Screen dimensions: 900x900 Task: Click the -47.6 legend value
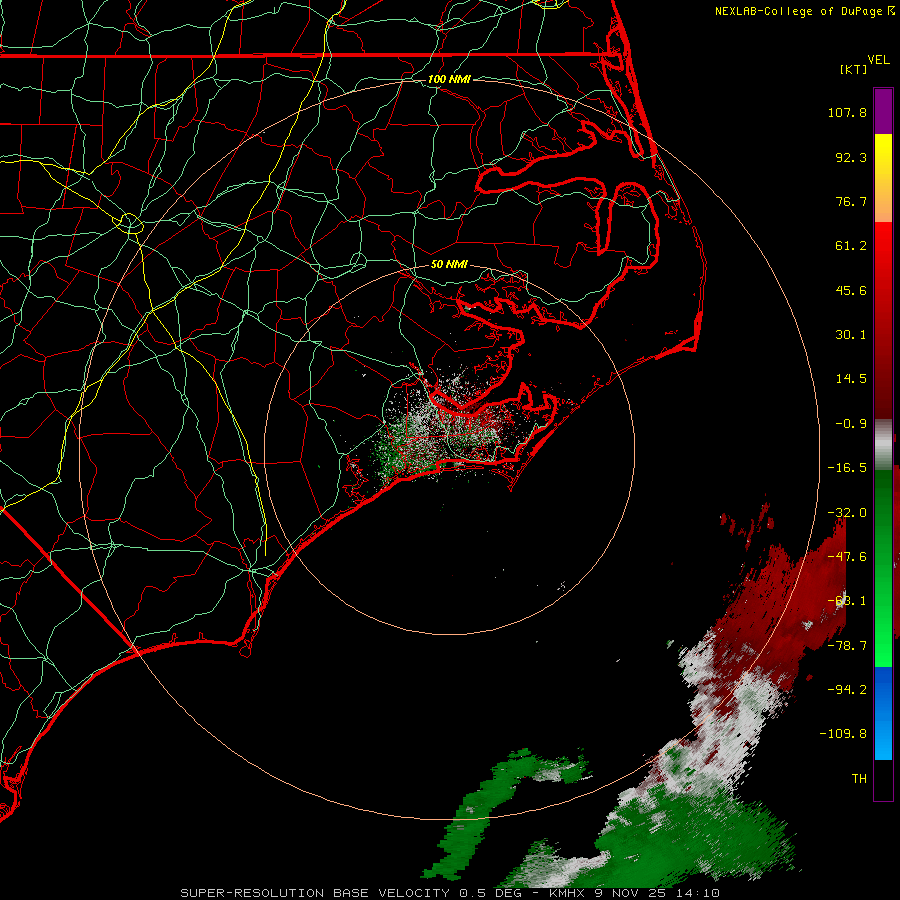[847, 557]
